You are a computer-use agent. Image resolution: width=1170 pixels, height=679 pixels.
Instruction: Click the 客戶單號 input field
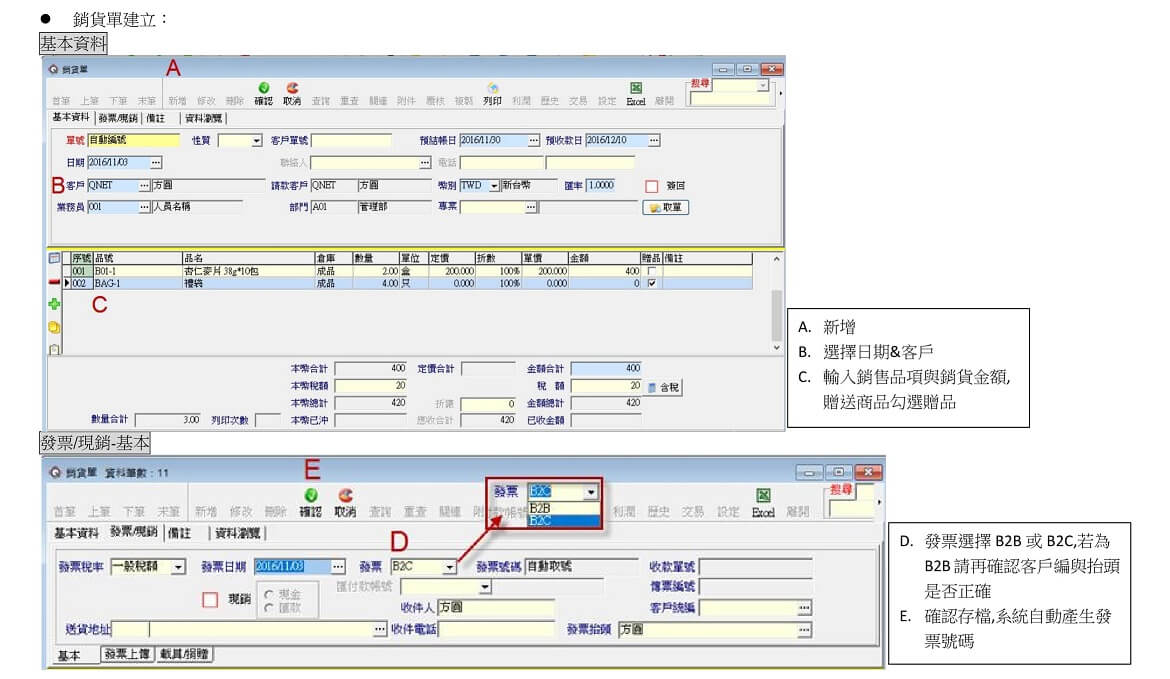click(x=351, y=141)
